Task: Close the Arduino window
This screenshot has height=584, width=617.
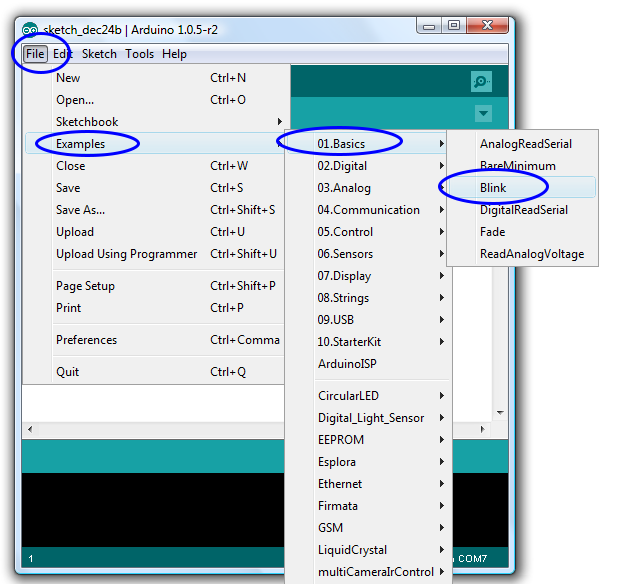Action: click(x=487, y=26)
